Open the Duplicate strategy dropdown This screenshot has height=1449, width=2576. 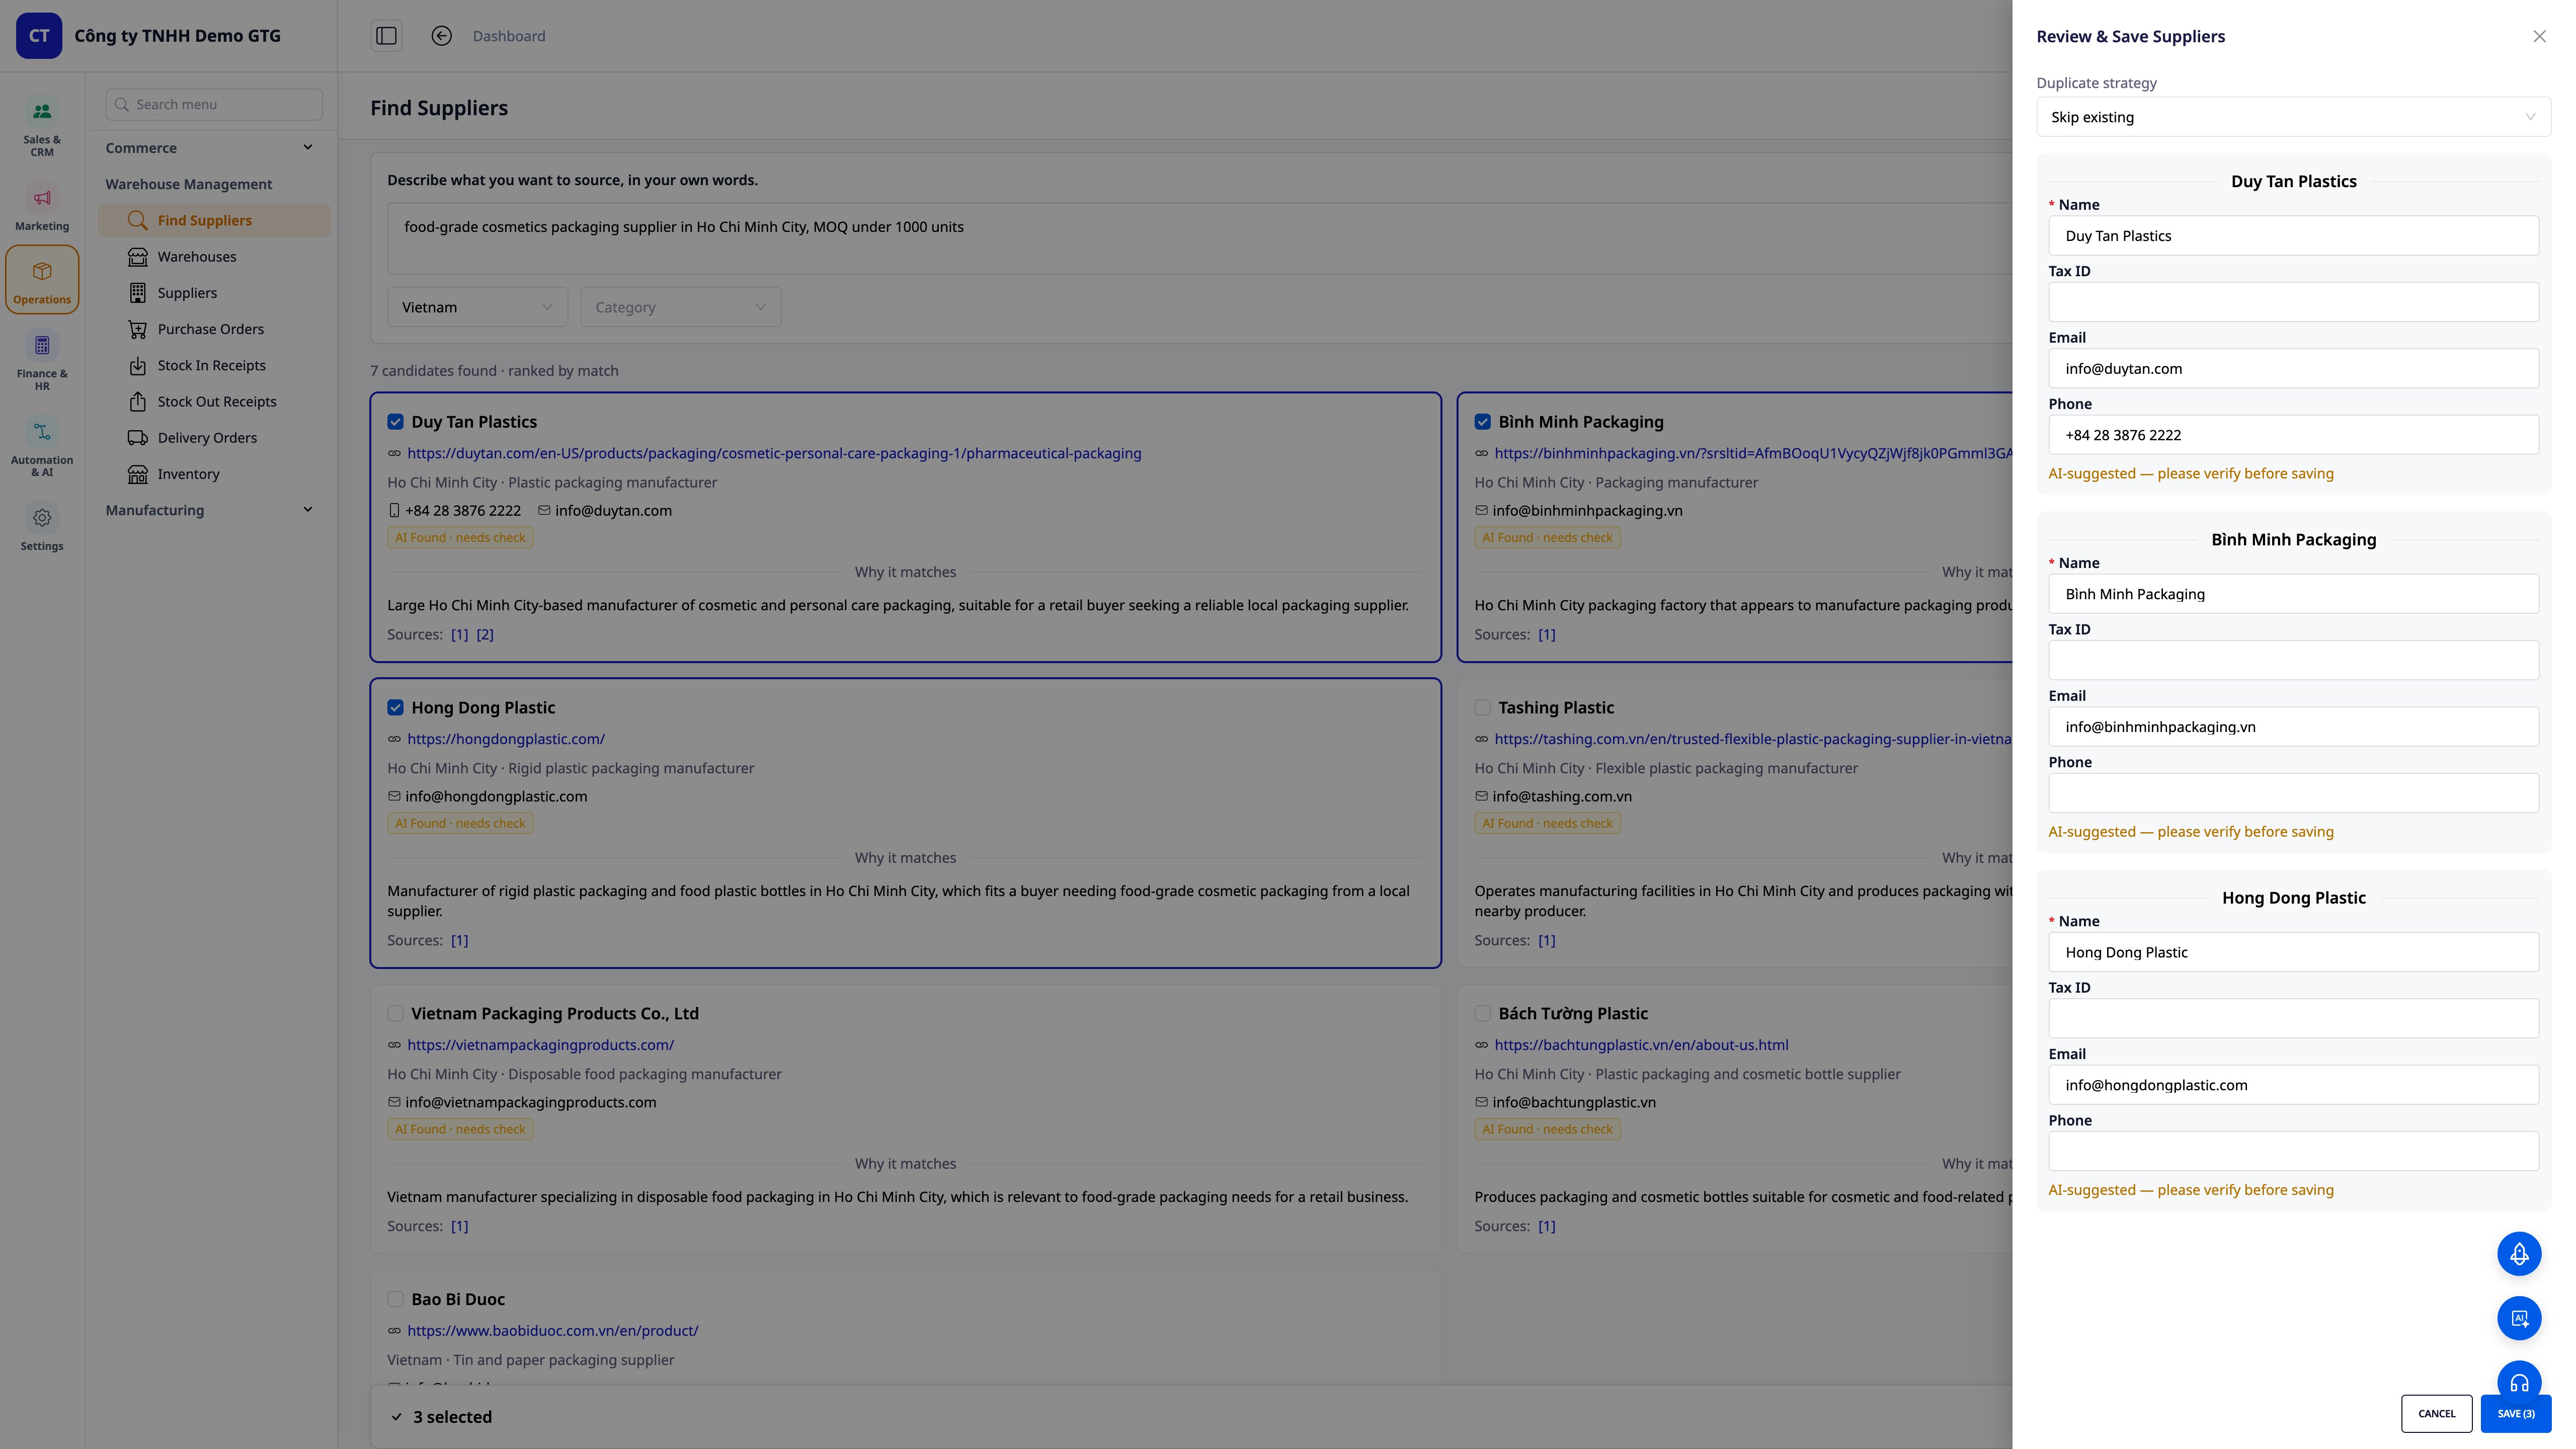2293,117
